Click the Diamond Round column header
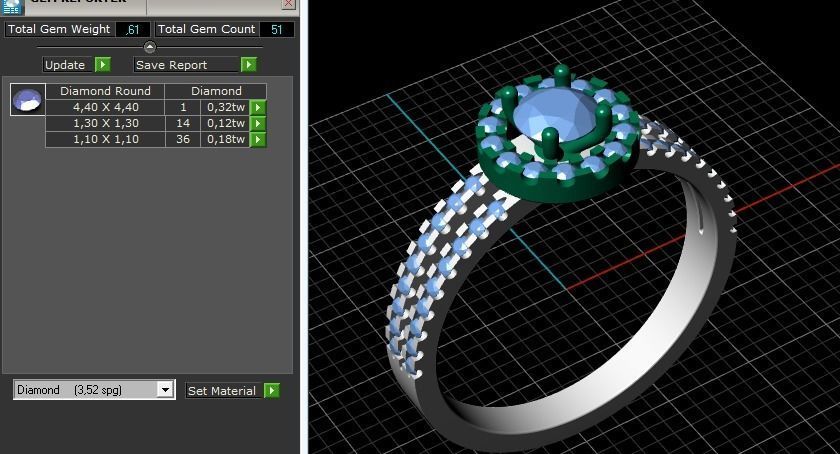This screenshot has width=840, height=454. 106,91
